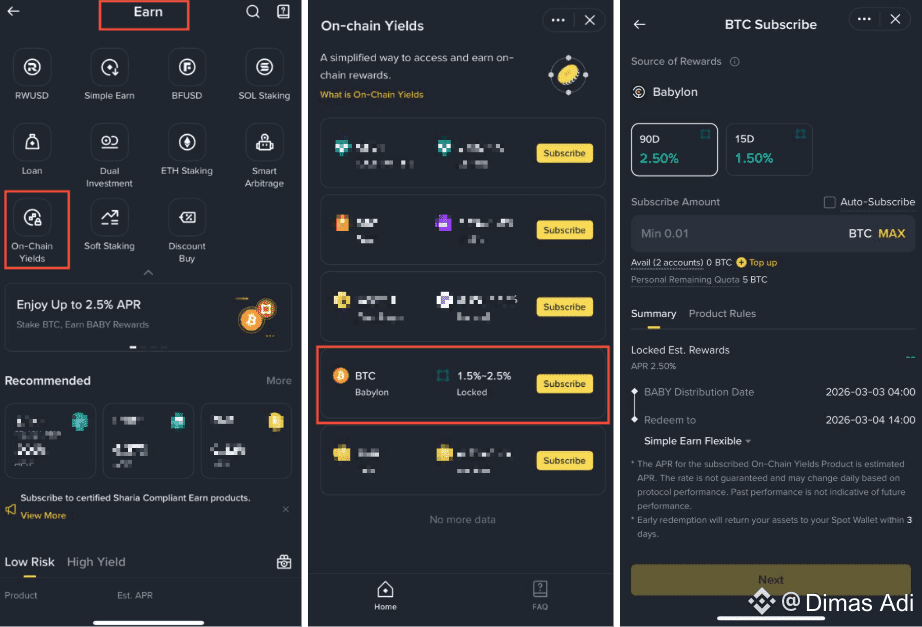Select the 90D 2.50% term option
The image size is (922, 627).
pos(674,149)
